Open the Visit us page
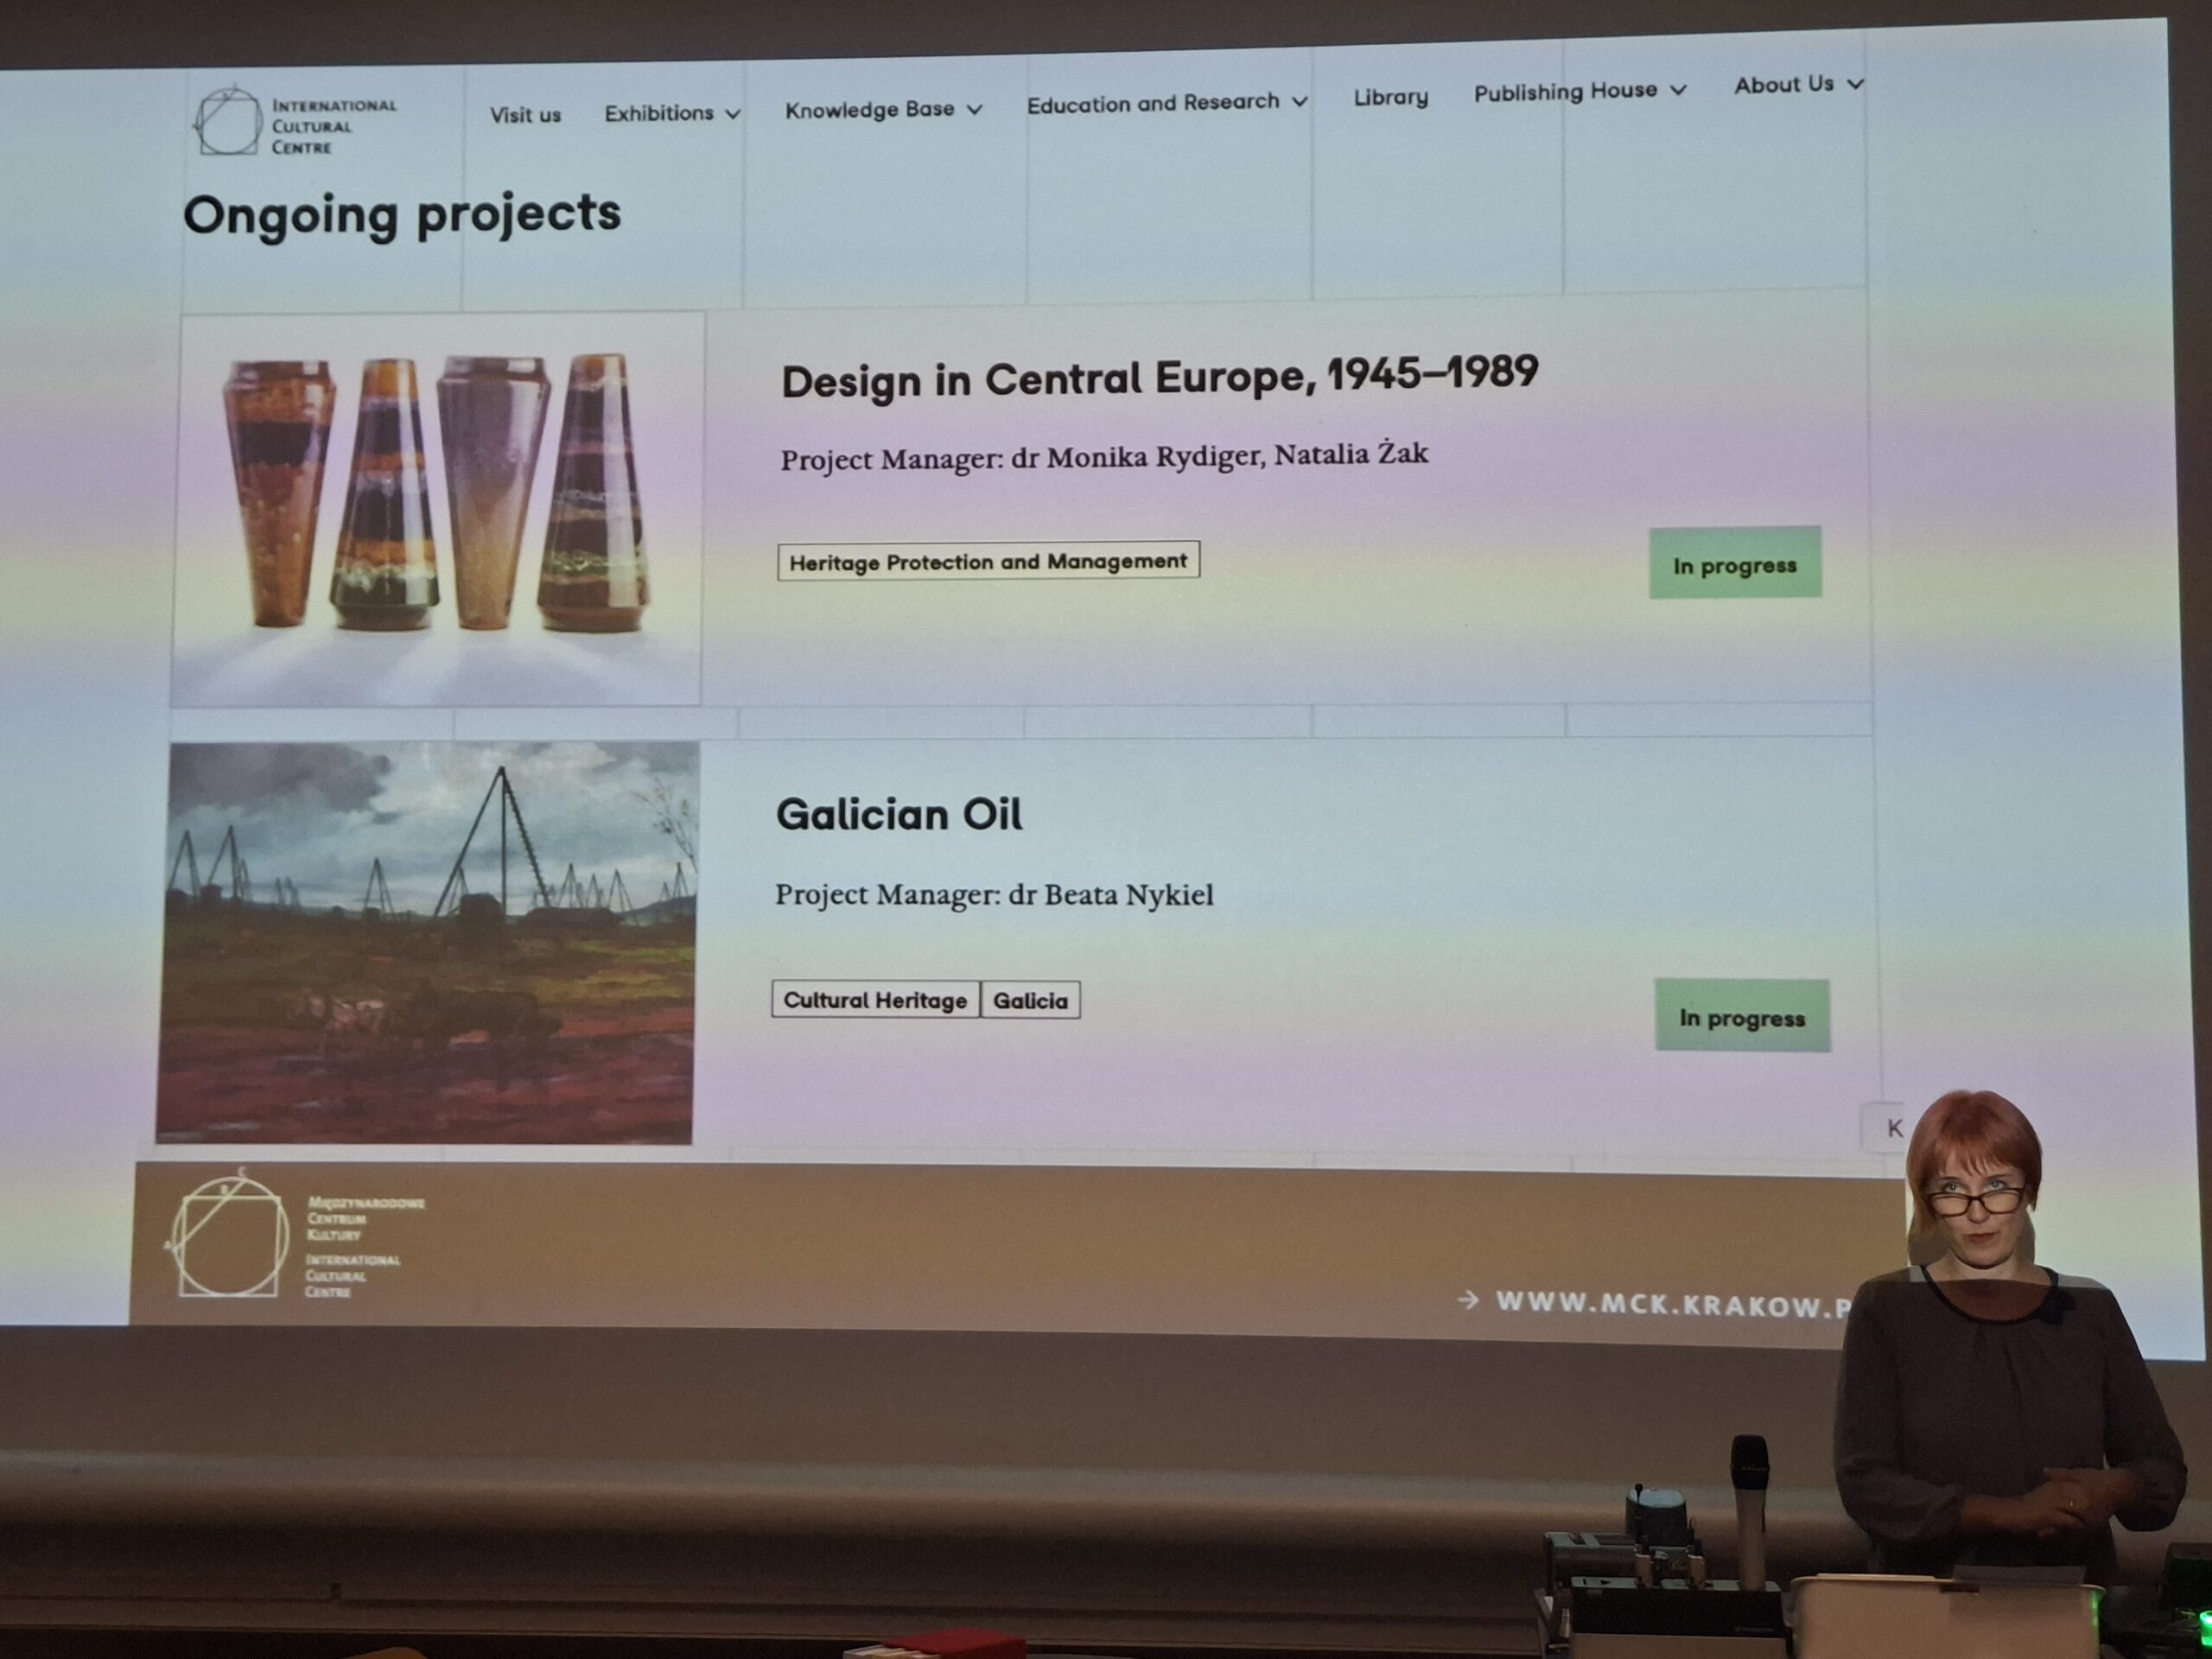 pyautogui.click(x=525, y=115)
